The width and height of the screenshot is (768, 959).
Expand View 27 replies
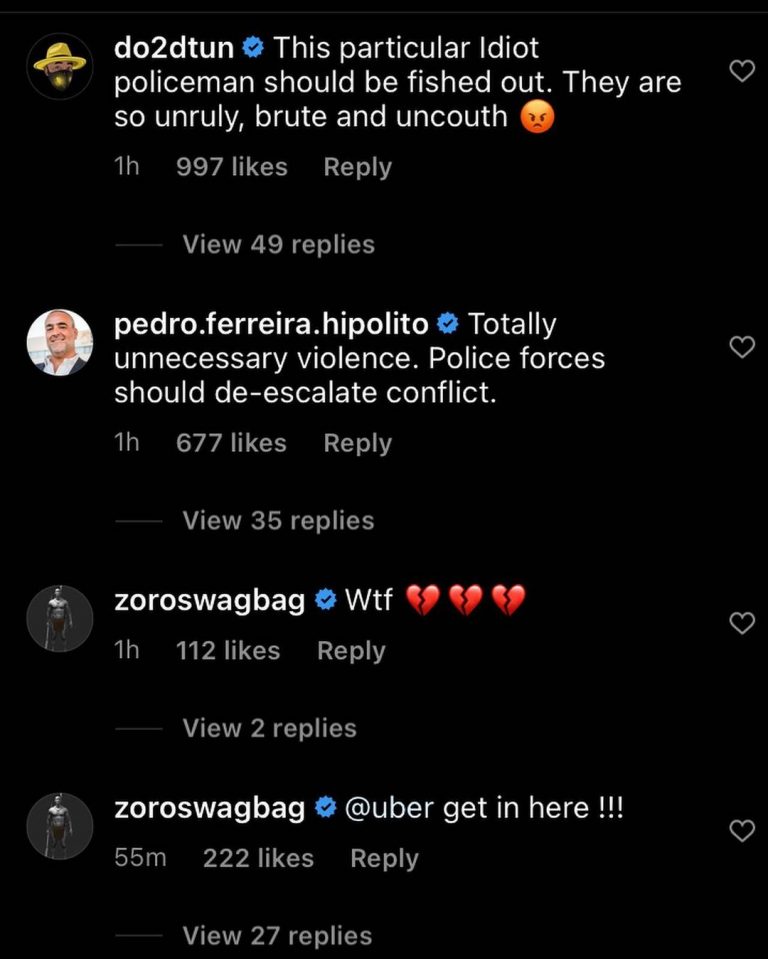[277, 937]
